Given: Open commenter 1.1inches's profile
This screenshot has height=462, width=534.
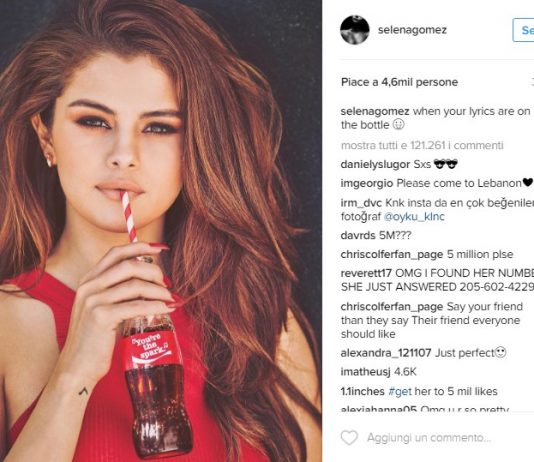Looking at the screenshot, I should click(x=362, y=392).
